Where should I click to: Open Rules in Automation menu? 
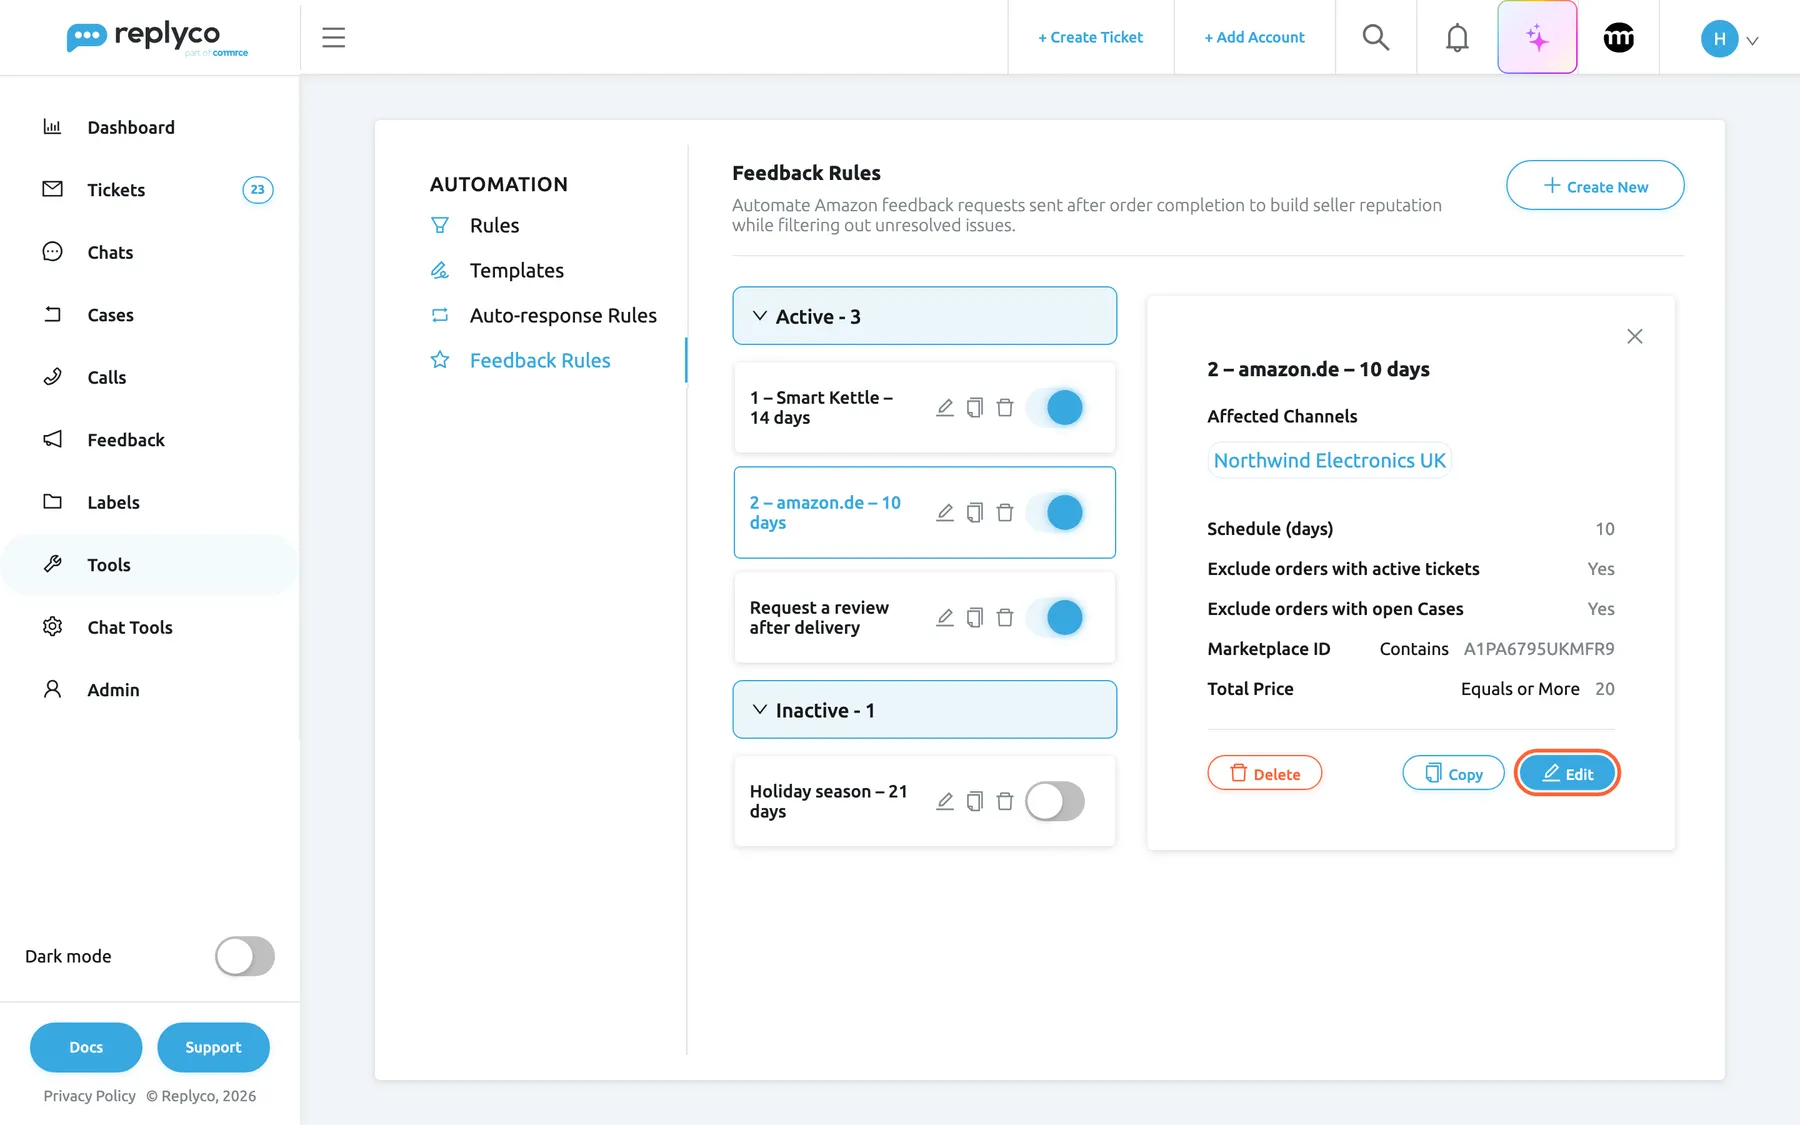tap(494, 225)
